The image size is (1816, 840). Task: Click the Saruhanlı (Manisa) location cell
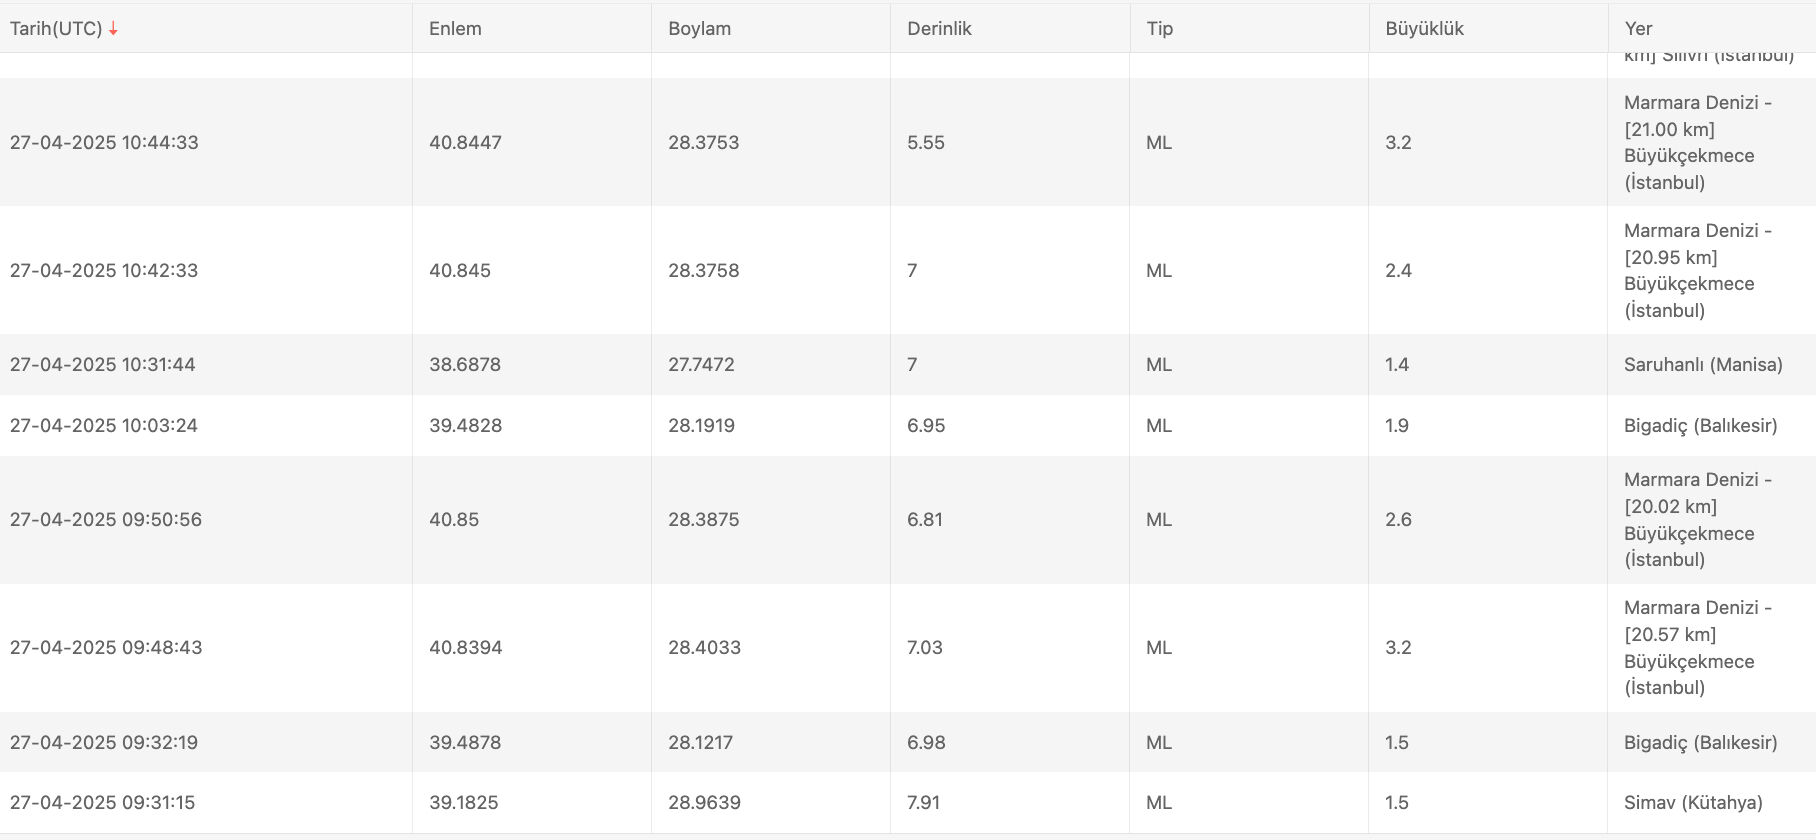click(1703, 365)
